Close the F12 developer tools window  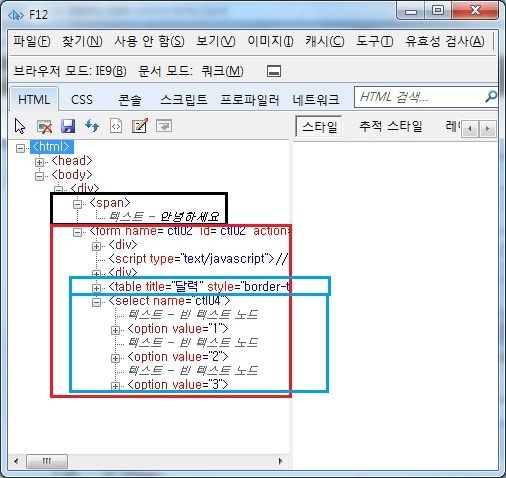[475, 10]
